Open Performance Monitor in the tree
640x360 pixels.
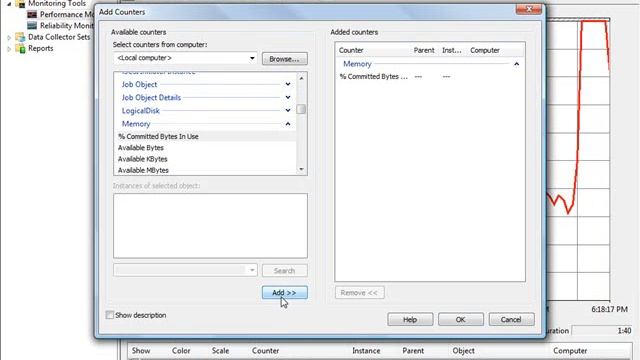[67, 14]
